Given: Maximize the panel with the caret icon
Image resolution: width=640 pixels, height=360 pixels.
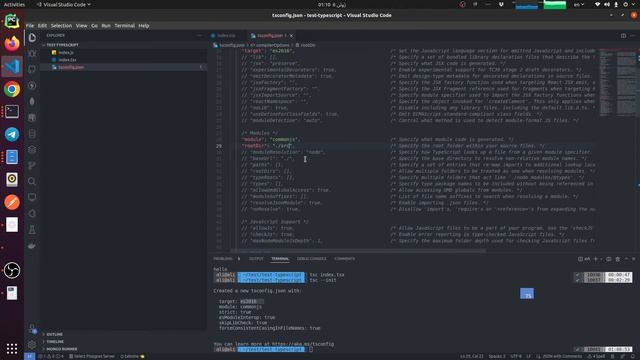Looking at the screenshot, I should click(x=626, y=259).
